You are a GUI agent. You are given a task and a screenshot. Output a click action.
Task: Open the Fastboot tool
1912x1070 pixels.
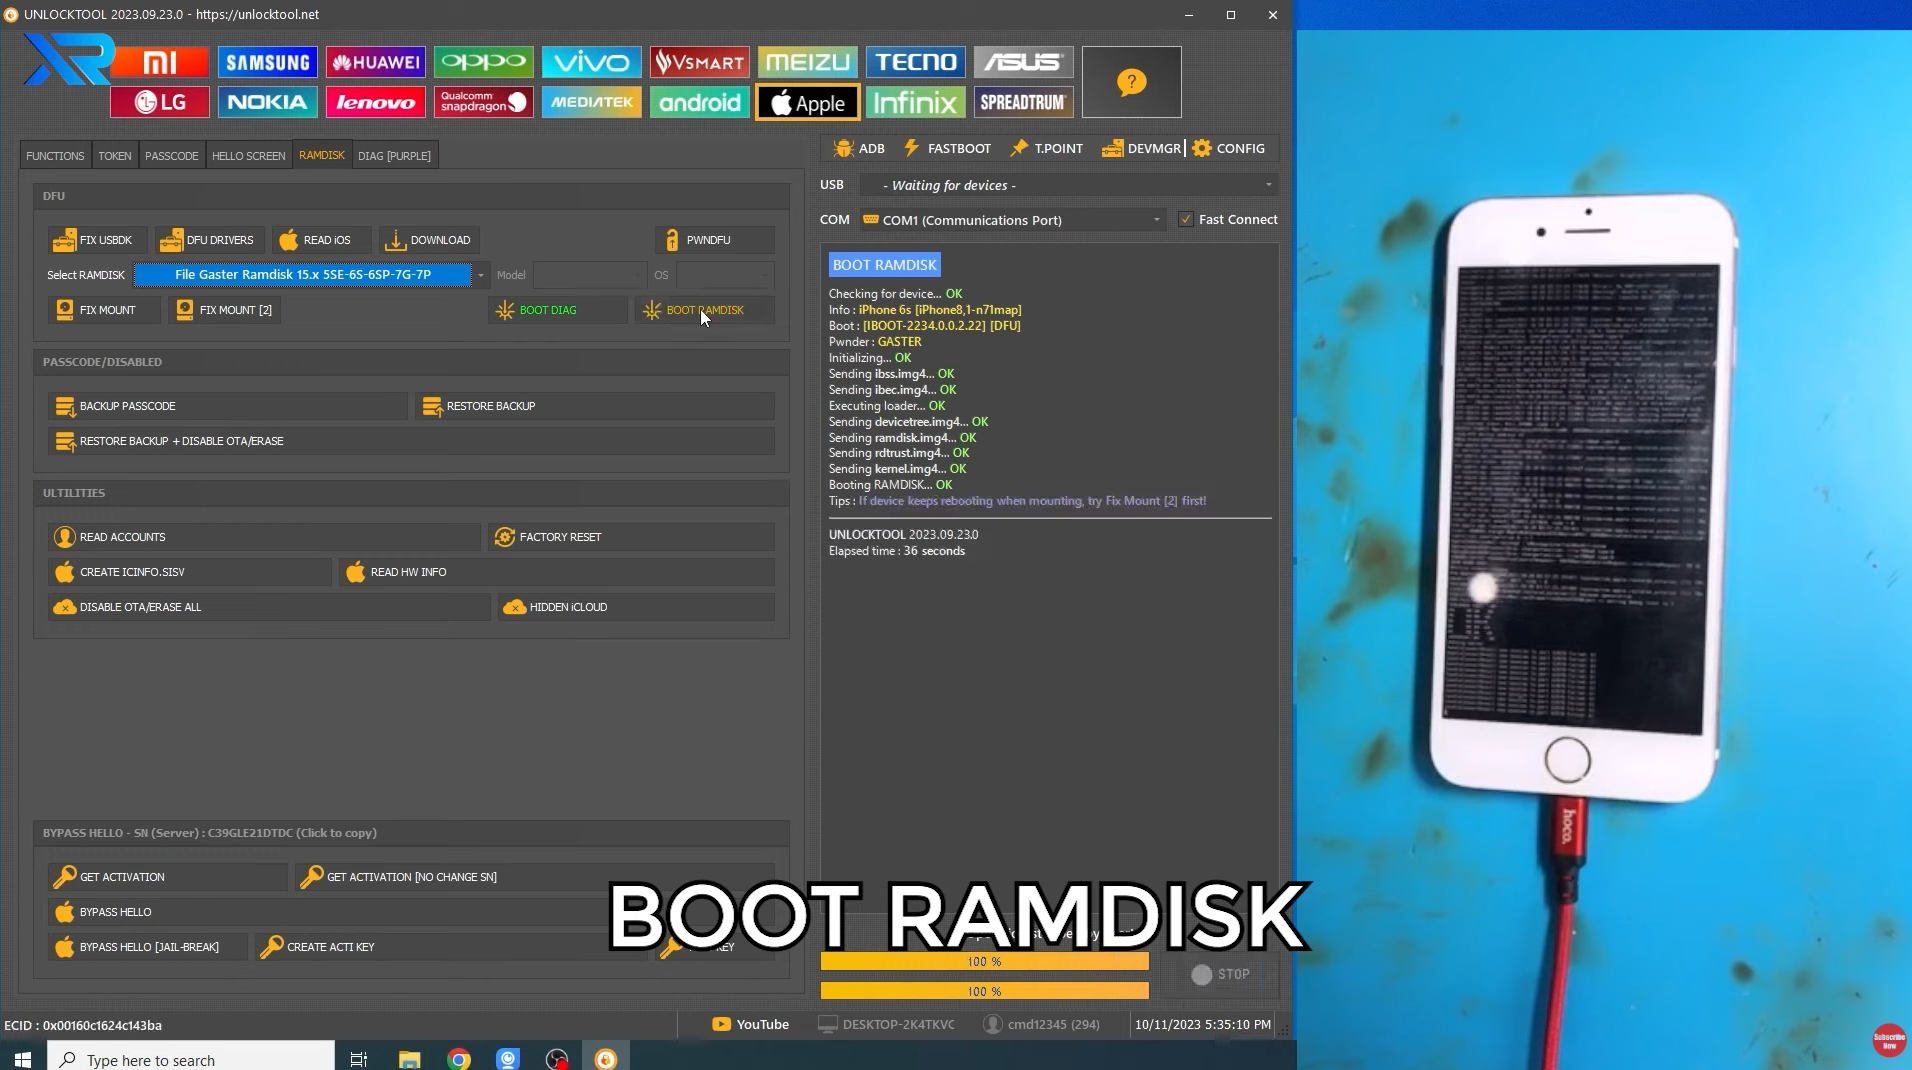click(947, 148)
